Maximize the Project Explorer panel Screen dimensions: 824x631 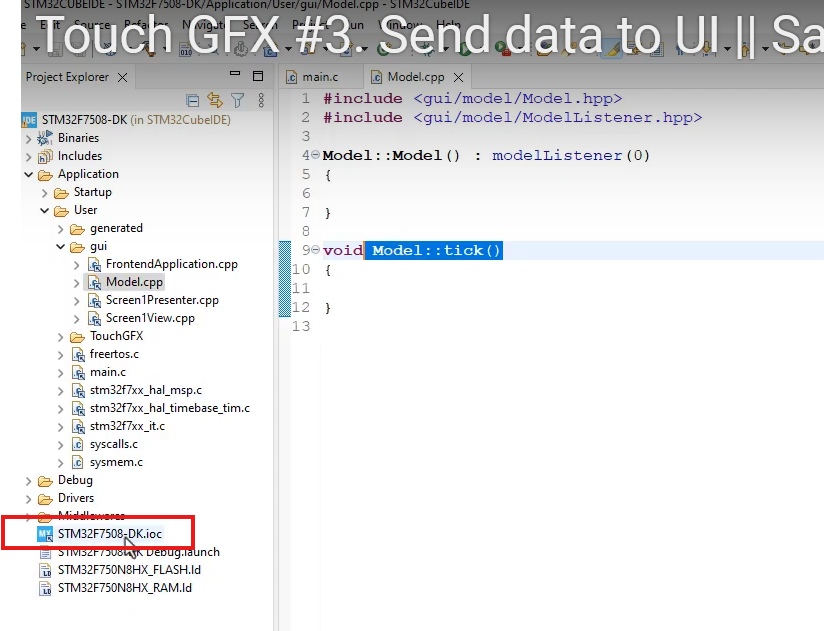coord(257,76)
